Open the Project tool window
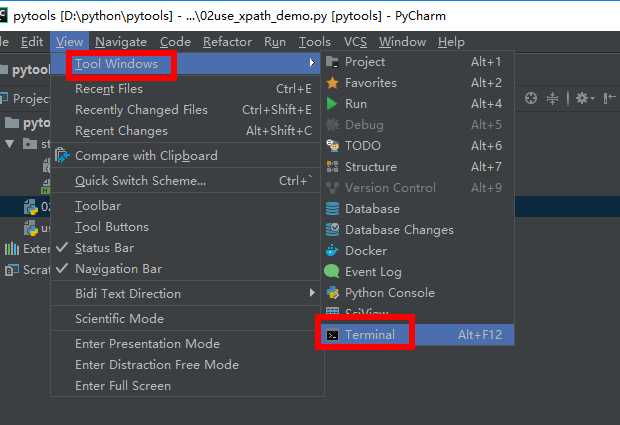Screen dimensions: 620x425 418,62
